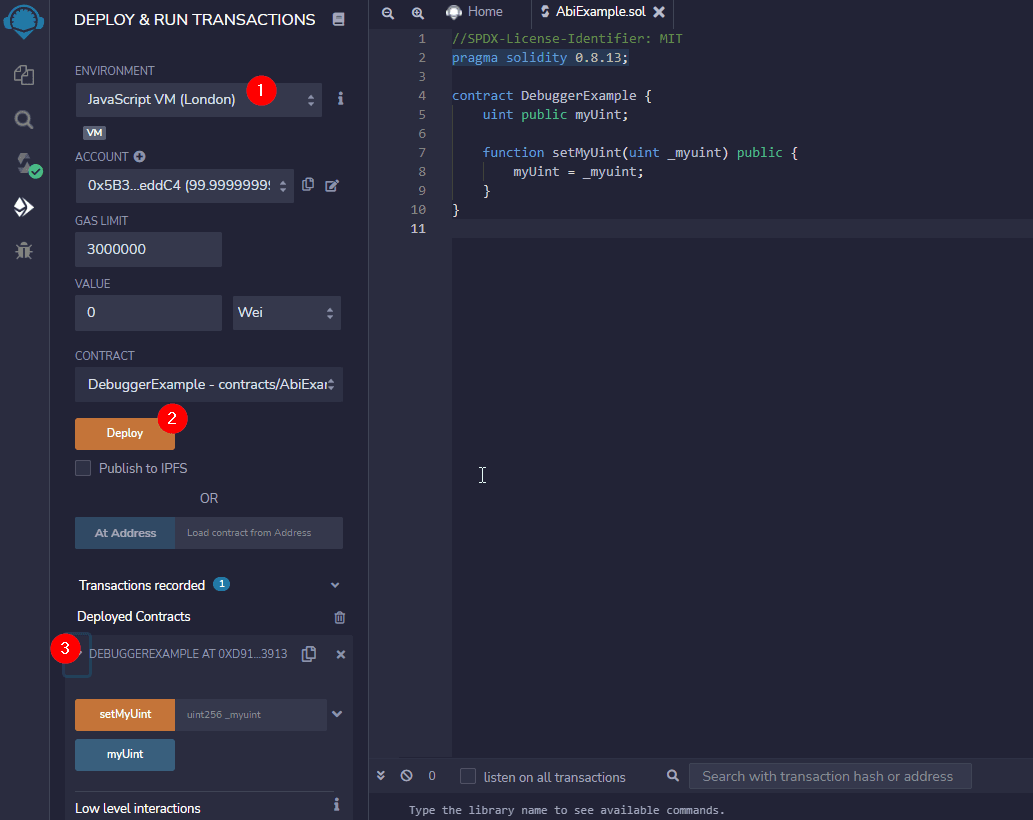Remove DEBUGGEREXAMPLE deployed instance
This screenshot has height=820, width=1033.
[341, 655]
